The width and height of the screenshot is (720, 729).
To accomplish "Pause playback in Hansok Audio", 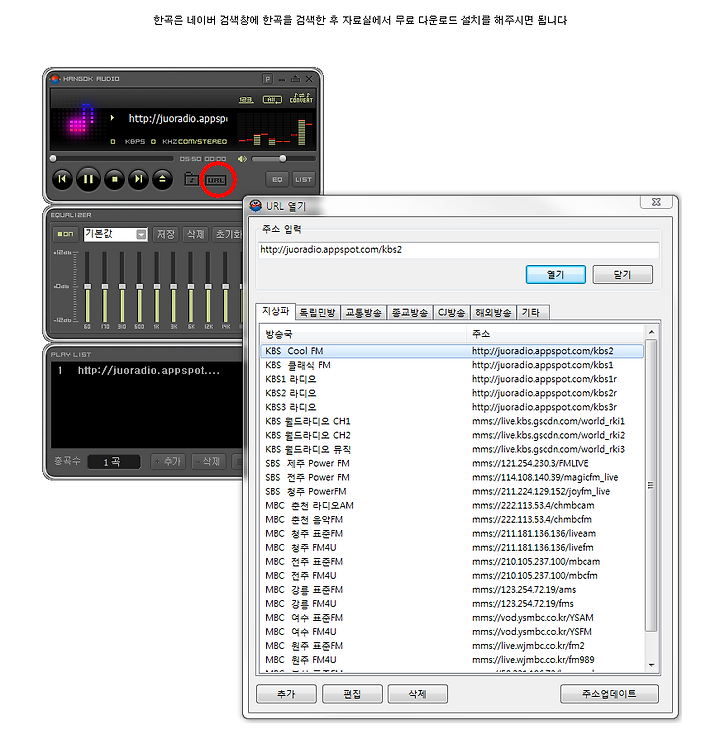I will 88,179.
